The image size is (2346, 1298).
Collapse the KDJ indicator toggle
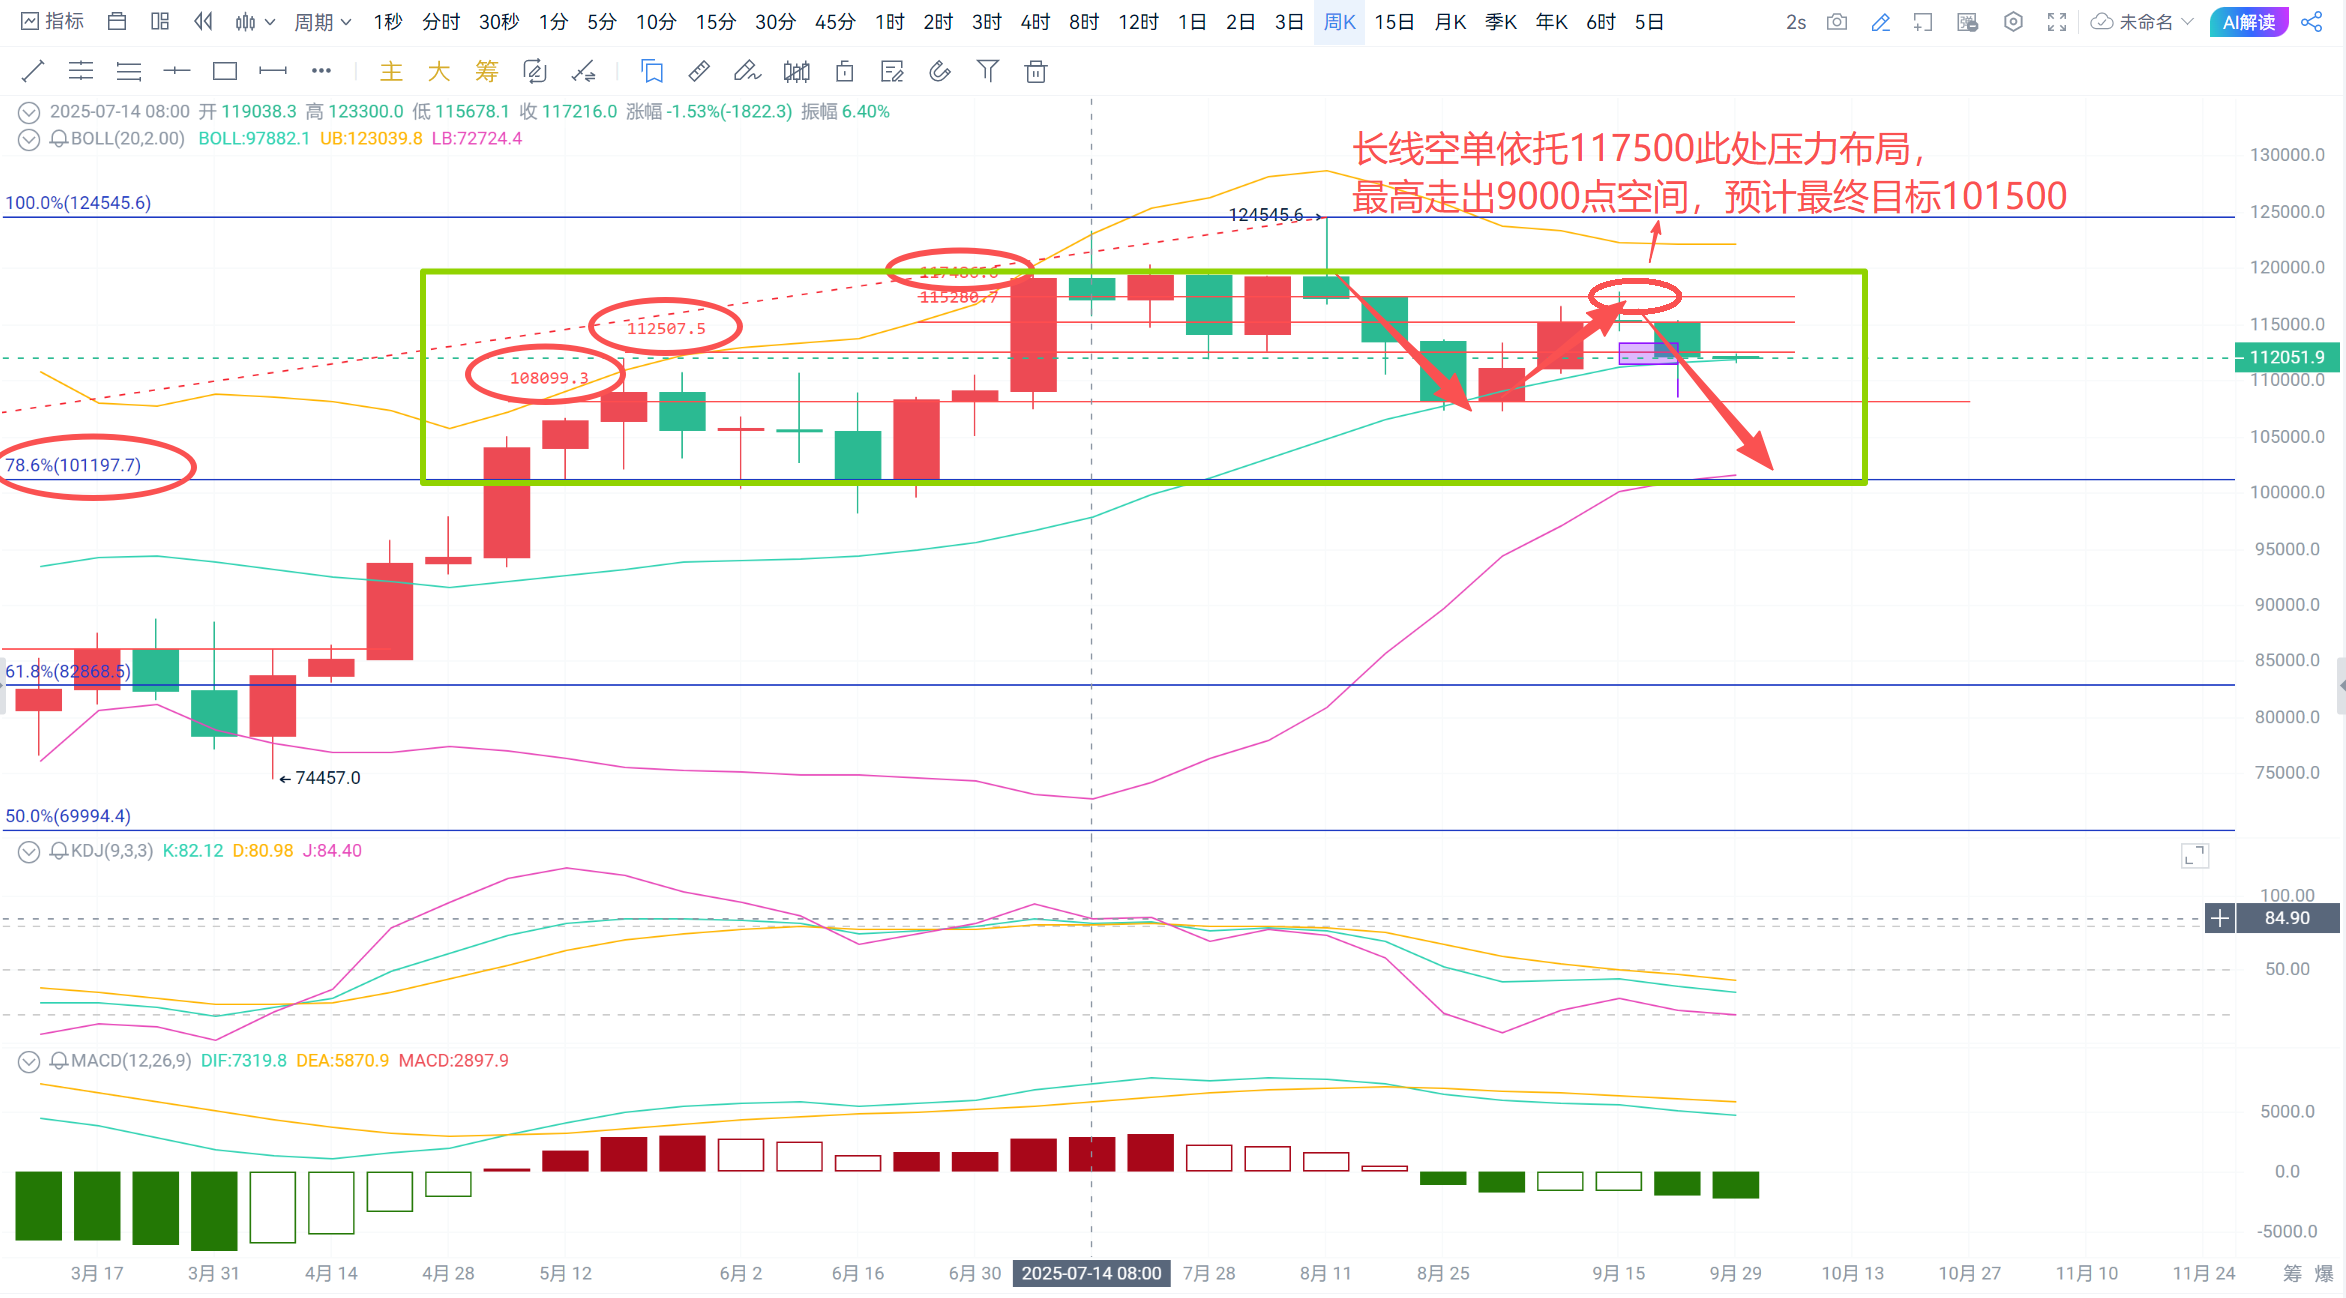(29, 851)
